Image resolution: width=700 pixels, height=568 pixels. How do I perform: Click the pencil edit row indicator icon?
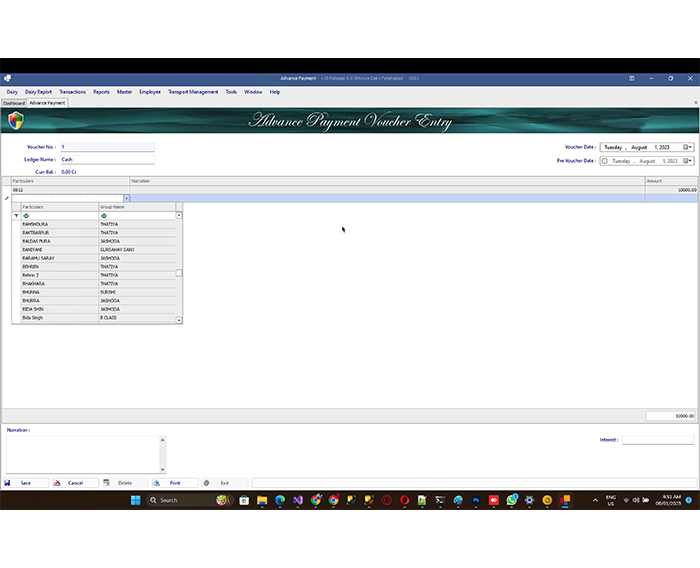6,198
